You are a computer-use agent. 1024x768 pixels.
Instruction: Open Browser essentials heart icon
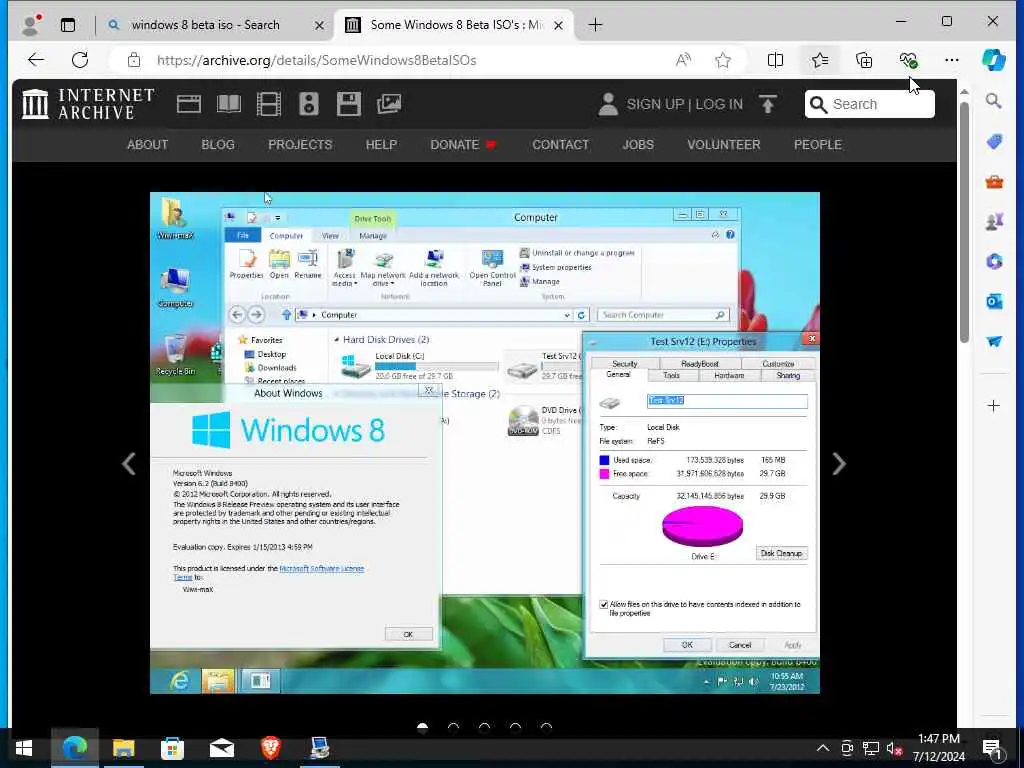(x=908, y=60)
